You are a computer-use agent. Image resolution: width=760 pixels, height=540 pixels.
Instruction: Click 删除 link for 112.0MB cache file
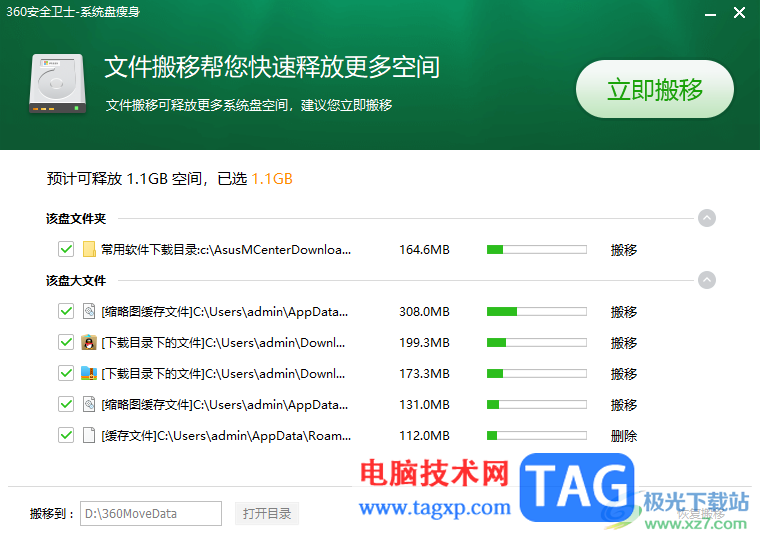tap(623, 436)
